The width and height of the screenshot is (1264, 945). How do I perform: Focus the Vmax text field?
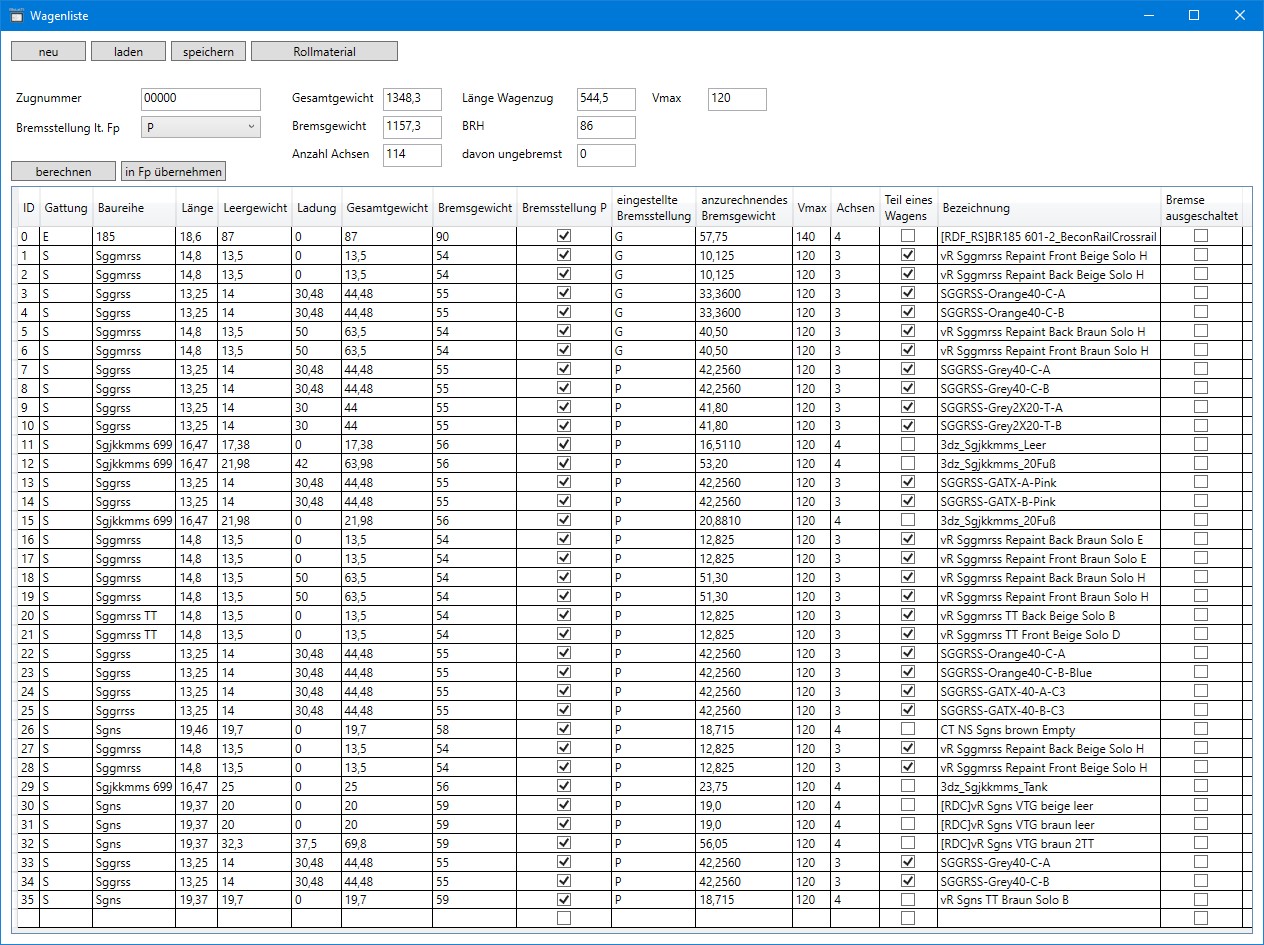736,99
